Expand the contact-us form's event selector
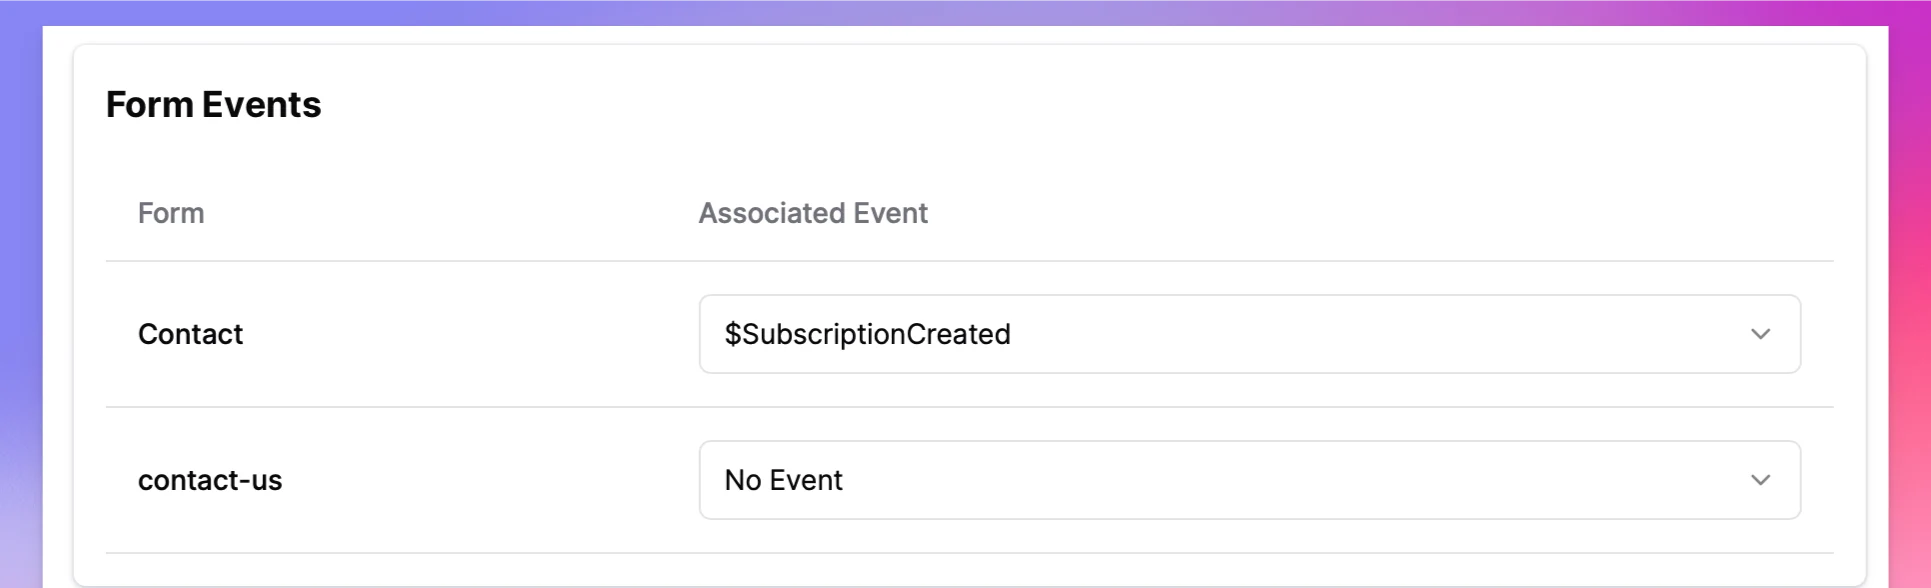This screenshot has width=1931, height=588. pos(1249,480)
